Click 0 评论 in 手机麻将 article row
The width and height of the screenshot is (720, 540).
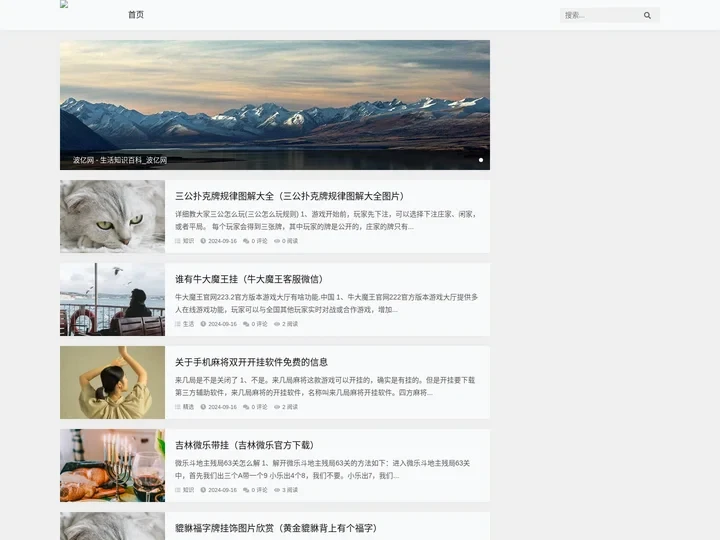click(x=259, y=407)
